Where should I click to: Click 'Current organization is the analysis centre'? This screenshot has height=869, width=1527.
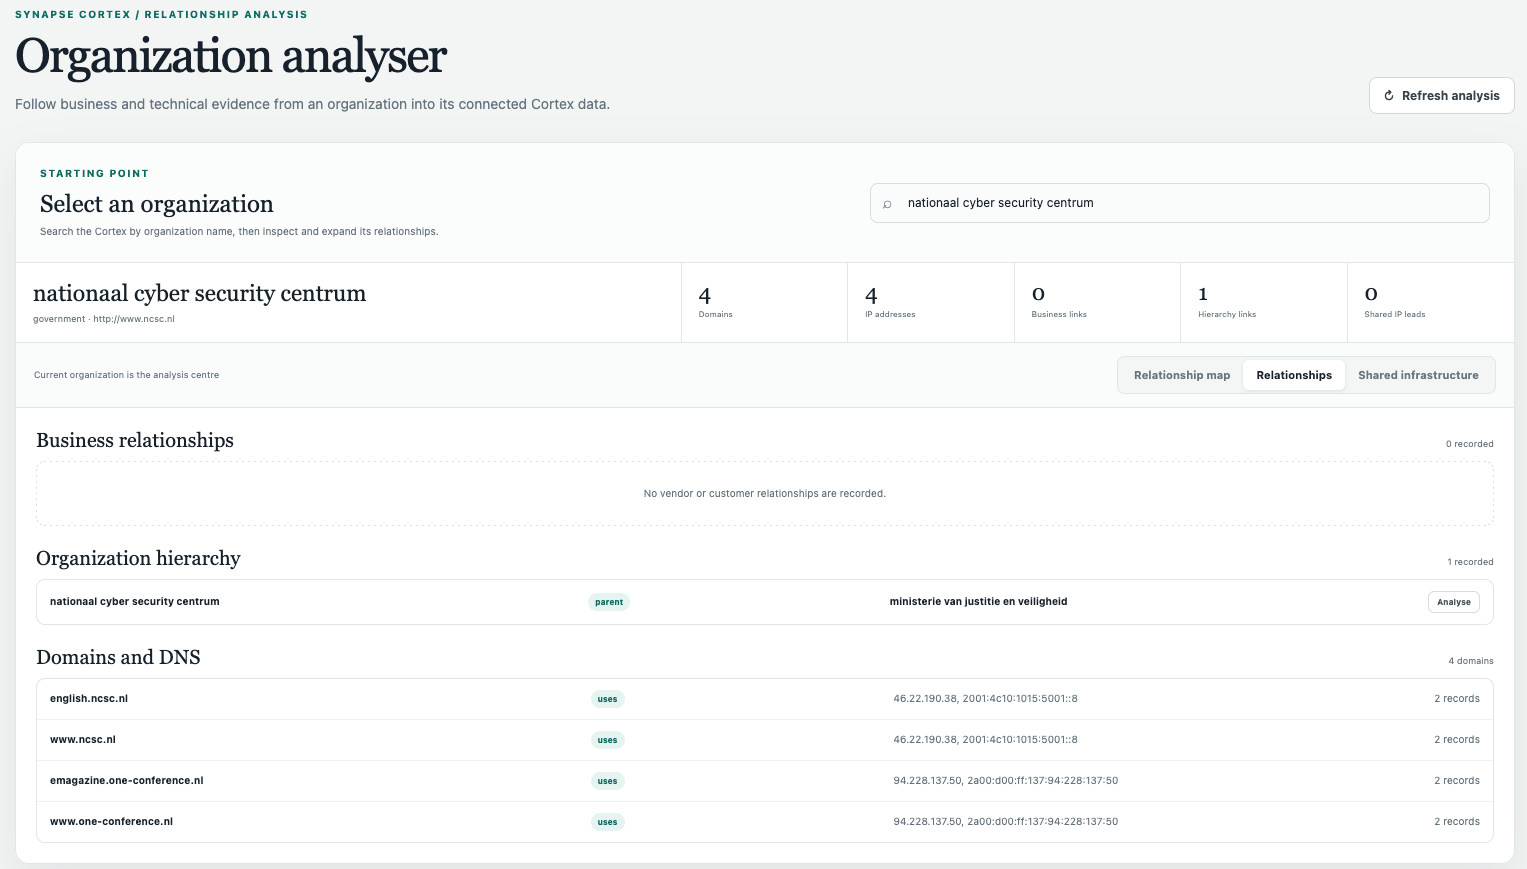[126, 375]
